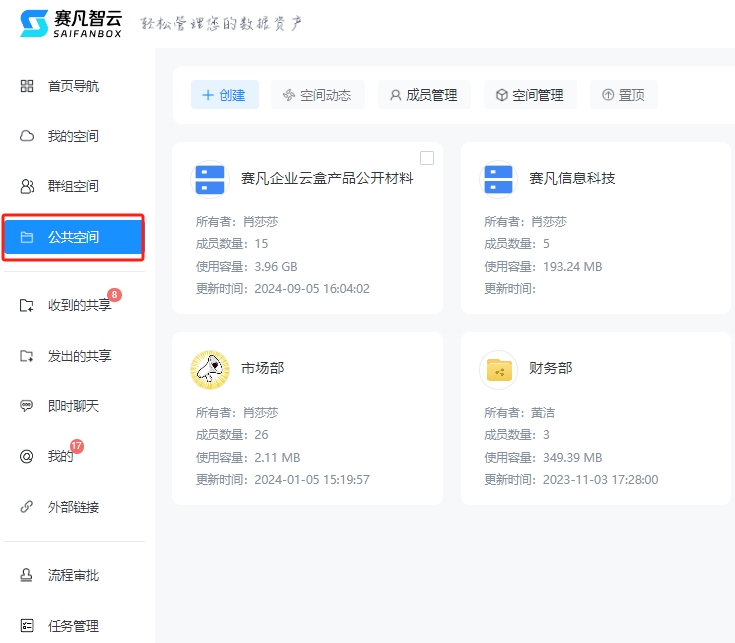Click the checklist icon for 任务管理
735x643 pixels.
click(x=27, y=626)
